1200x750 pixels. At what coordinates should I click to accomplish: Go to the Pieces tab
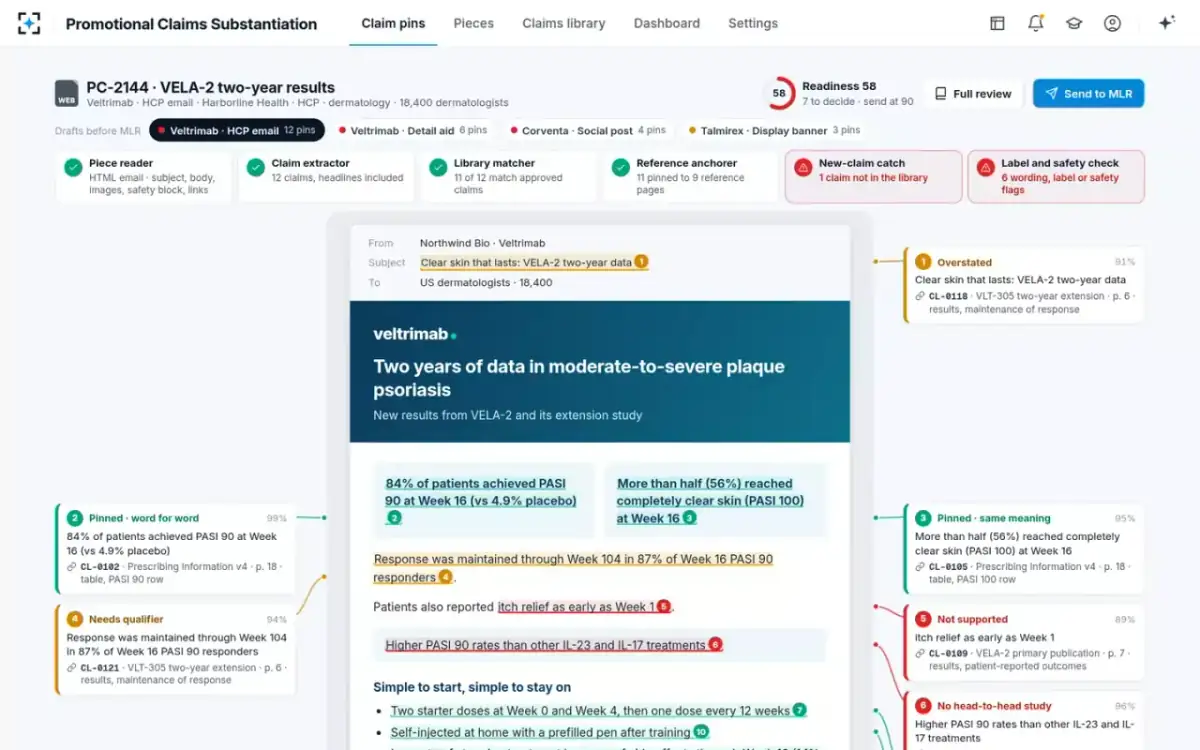pos(473,23)
